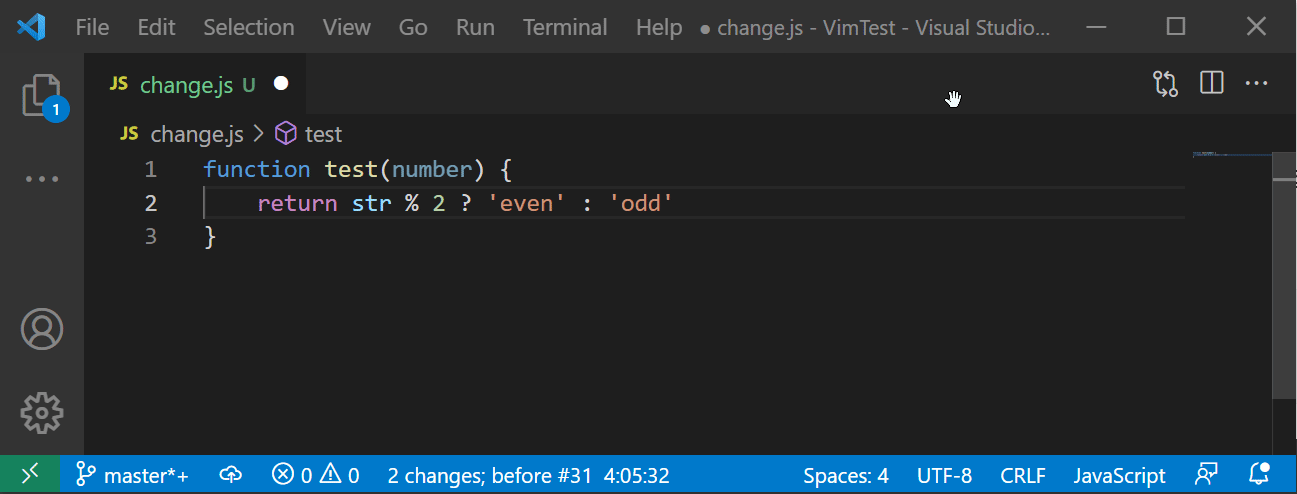Click the vertical scrollbar thumb in the editor
The width and height of the screenshot is (1297, 494).
(1284, 275)
